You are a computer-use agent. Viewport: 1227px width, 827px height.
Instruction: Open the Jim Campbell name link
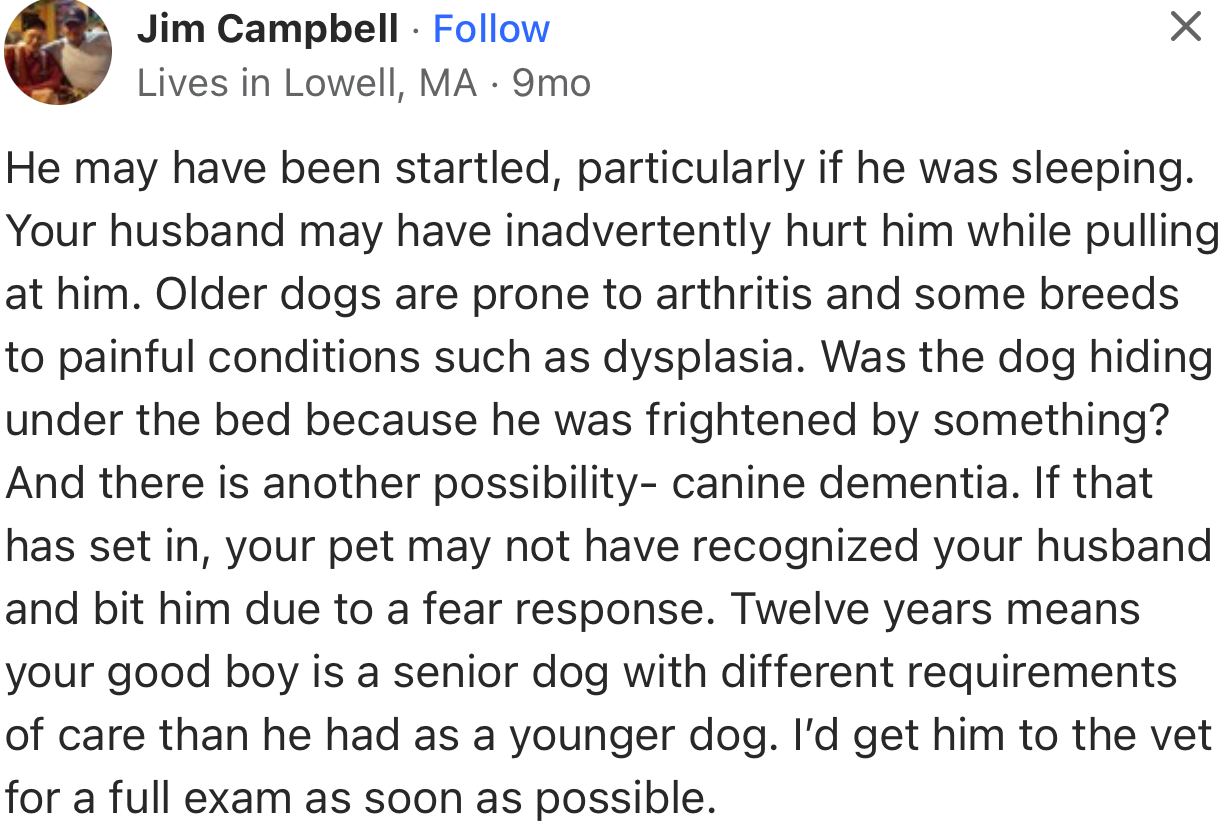coord(268,30)
